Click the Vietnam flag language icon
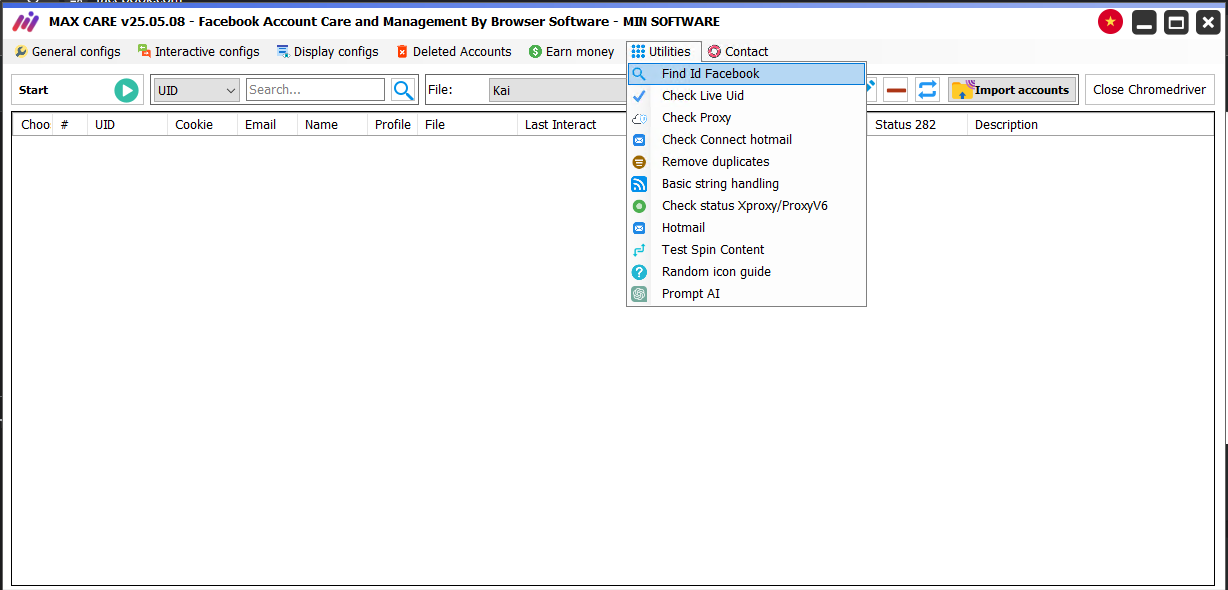The width and height of the screenshot is (1228, 590). click(x=1110, y=22)
